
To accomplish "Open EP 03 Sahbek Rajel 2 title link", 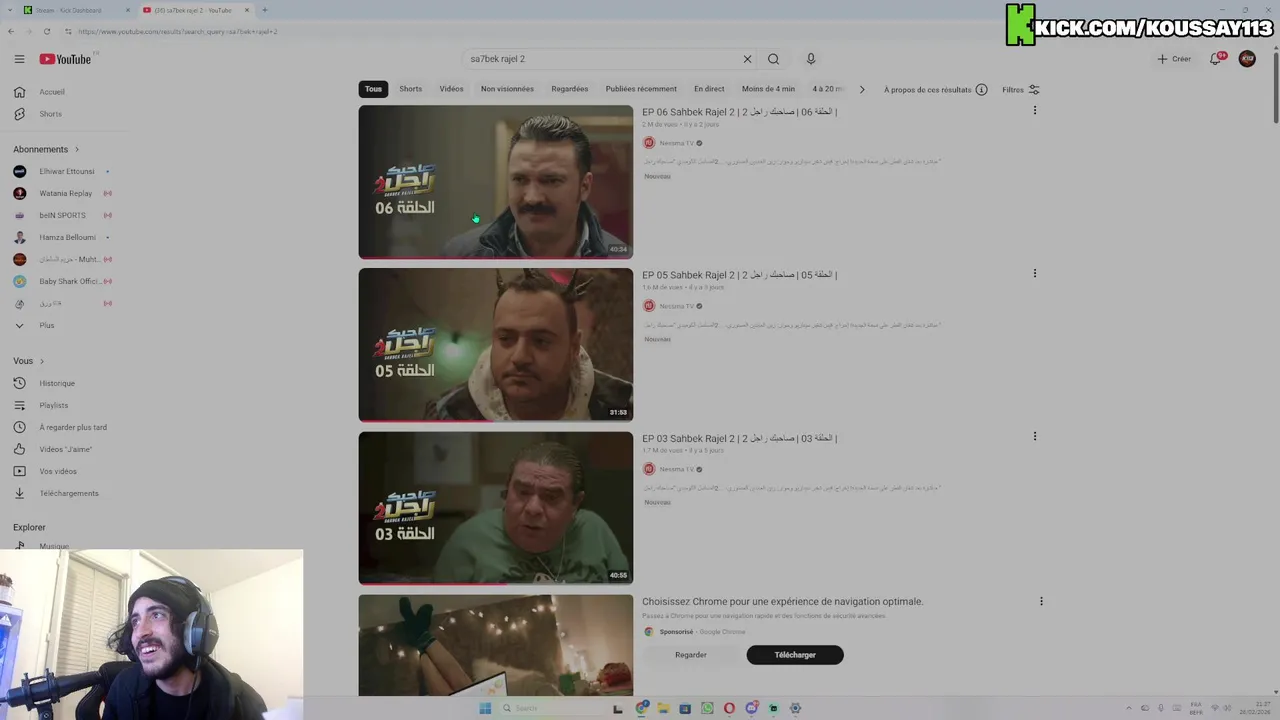I will coord(740,438).
